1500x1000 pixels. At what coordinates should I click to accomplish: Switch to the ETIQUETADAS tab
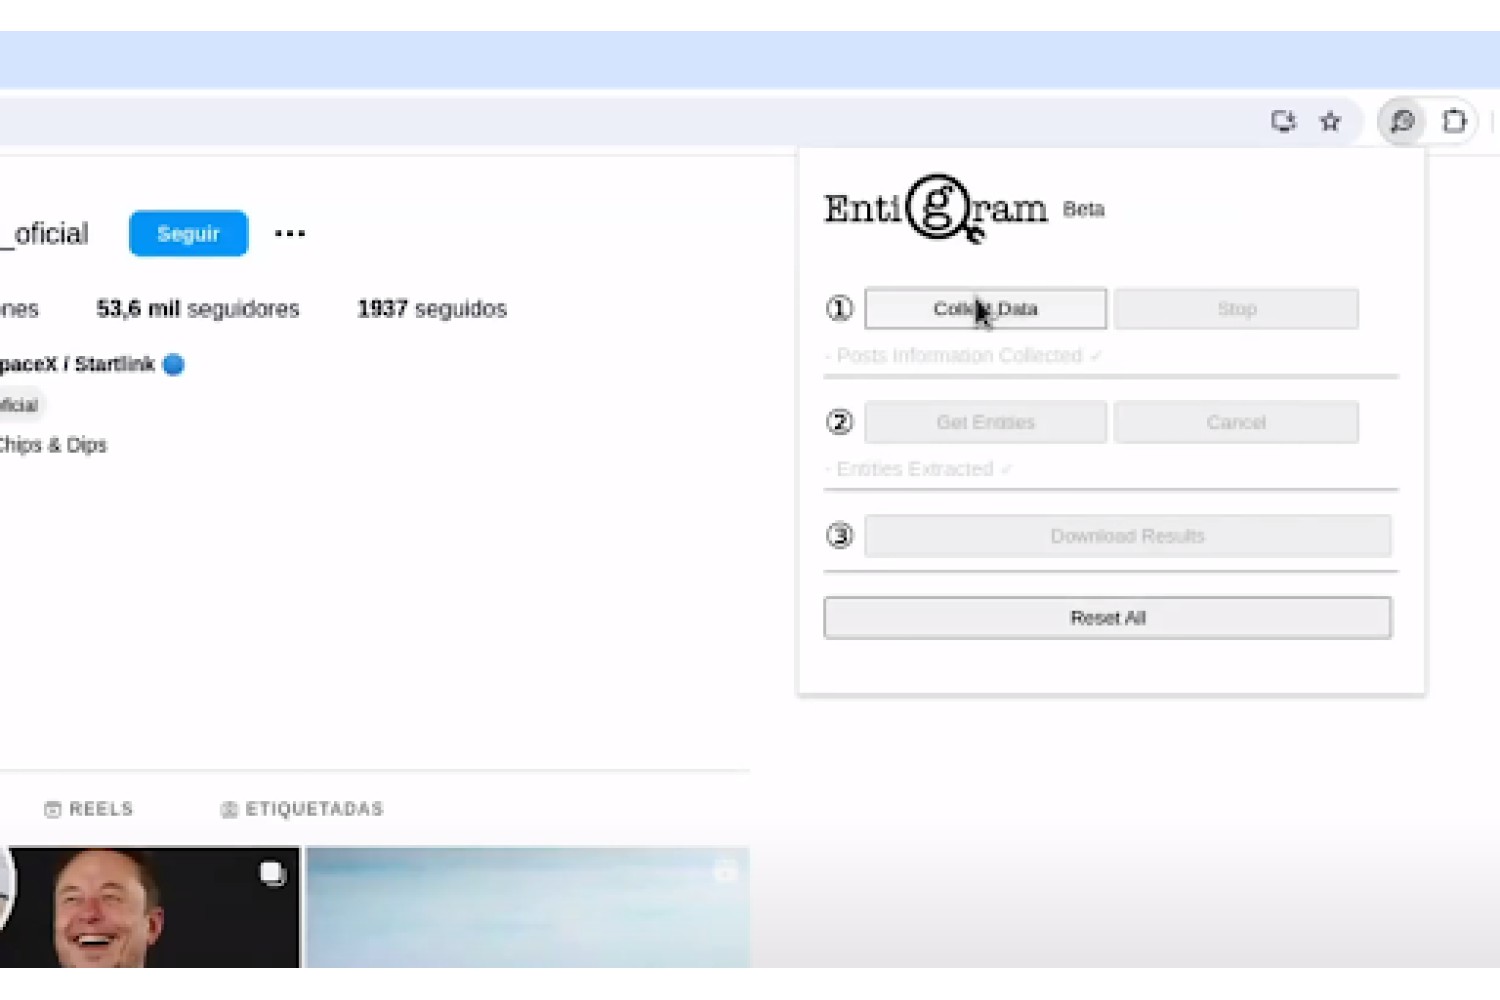pyautogui.click(x=302, y=809)
